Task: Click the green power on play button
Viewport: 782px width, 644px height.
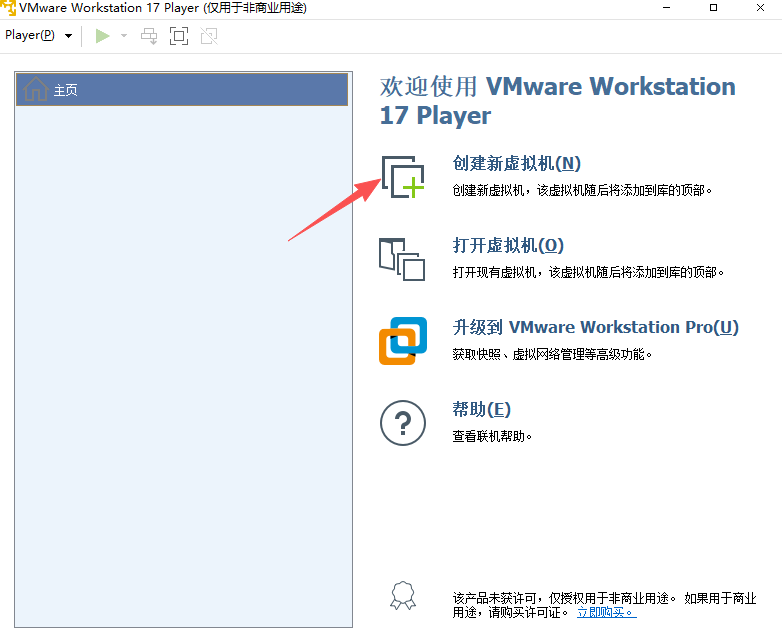Action: 102,36
